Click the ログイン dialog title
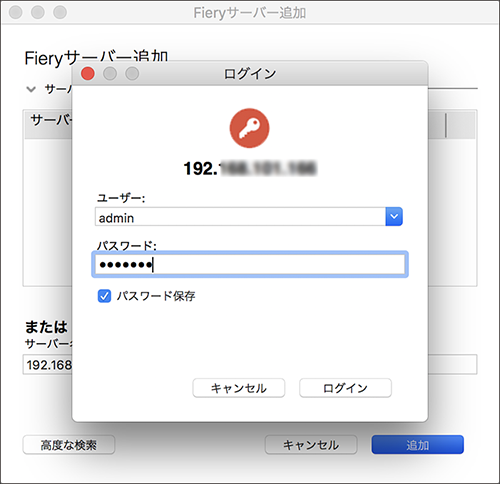The image size is (500, 484). click(250, 74)
